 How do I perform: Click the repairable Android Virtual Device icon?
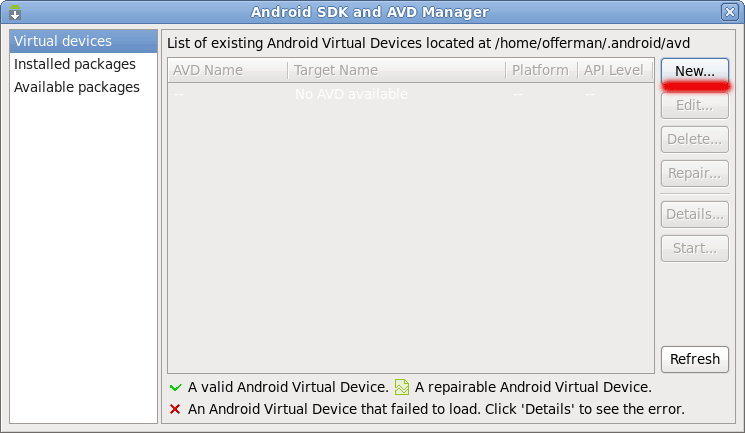[402, 387]
